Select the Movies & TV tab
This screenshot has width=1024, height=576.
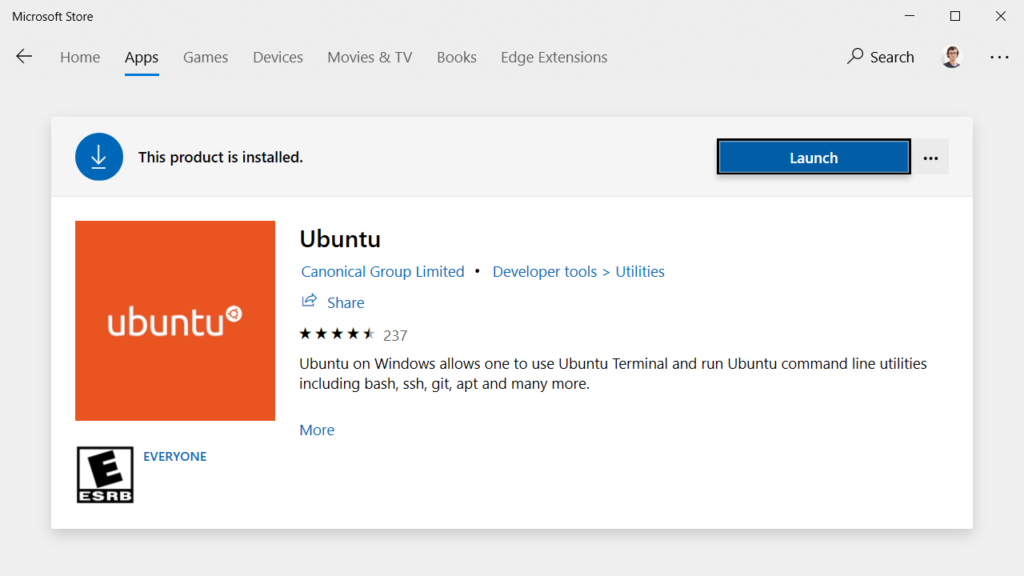click(x=370, y=57)
